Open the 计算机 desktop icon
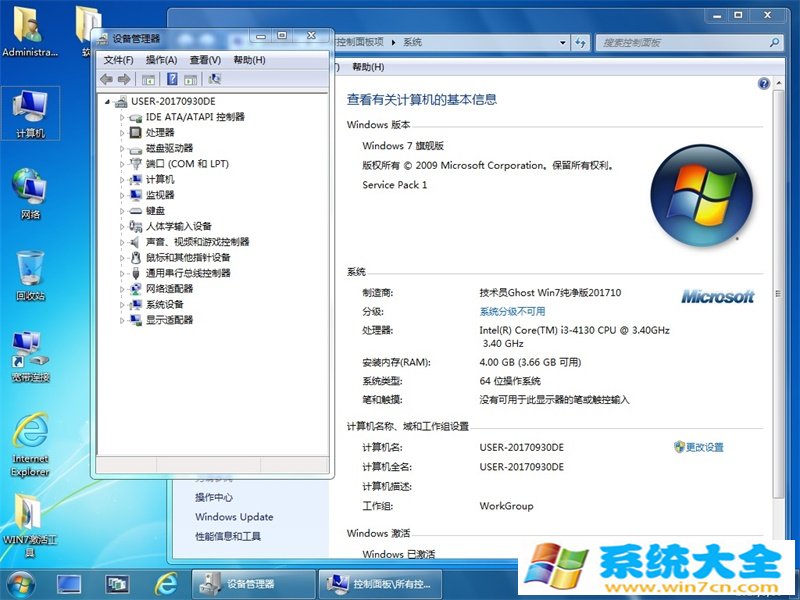 (30, 110)
